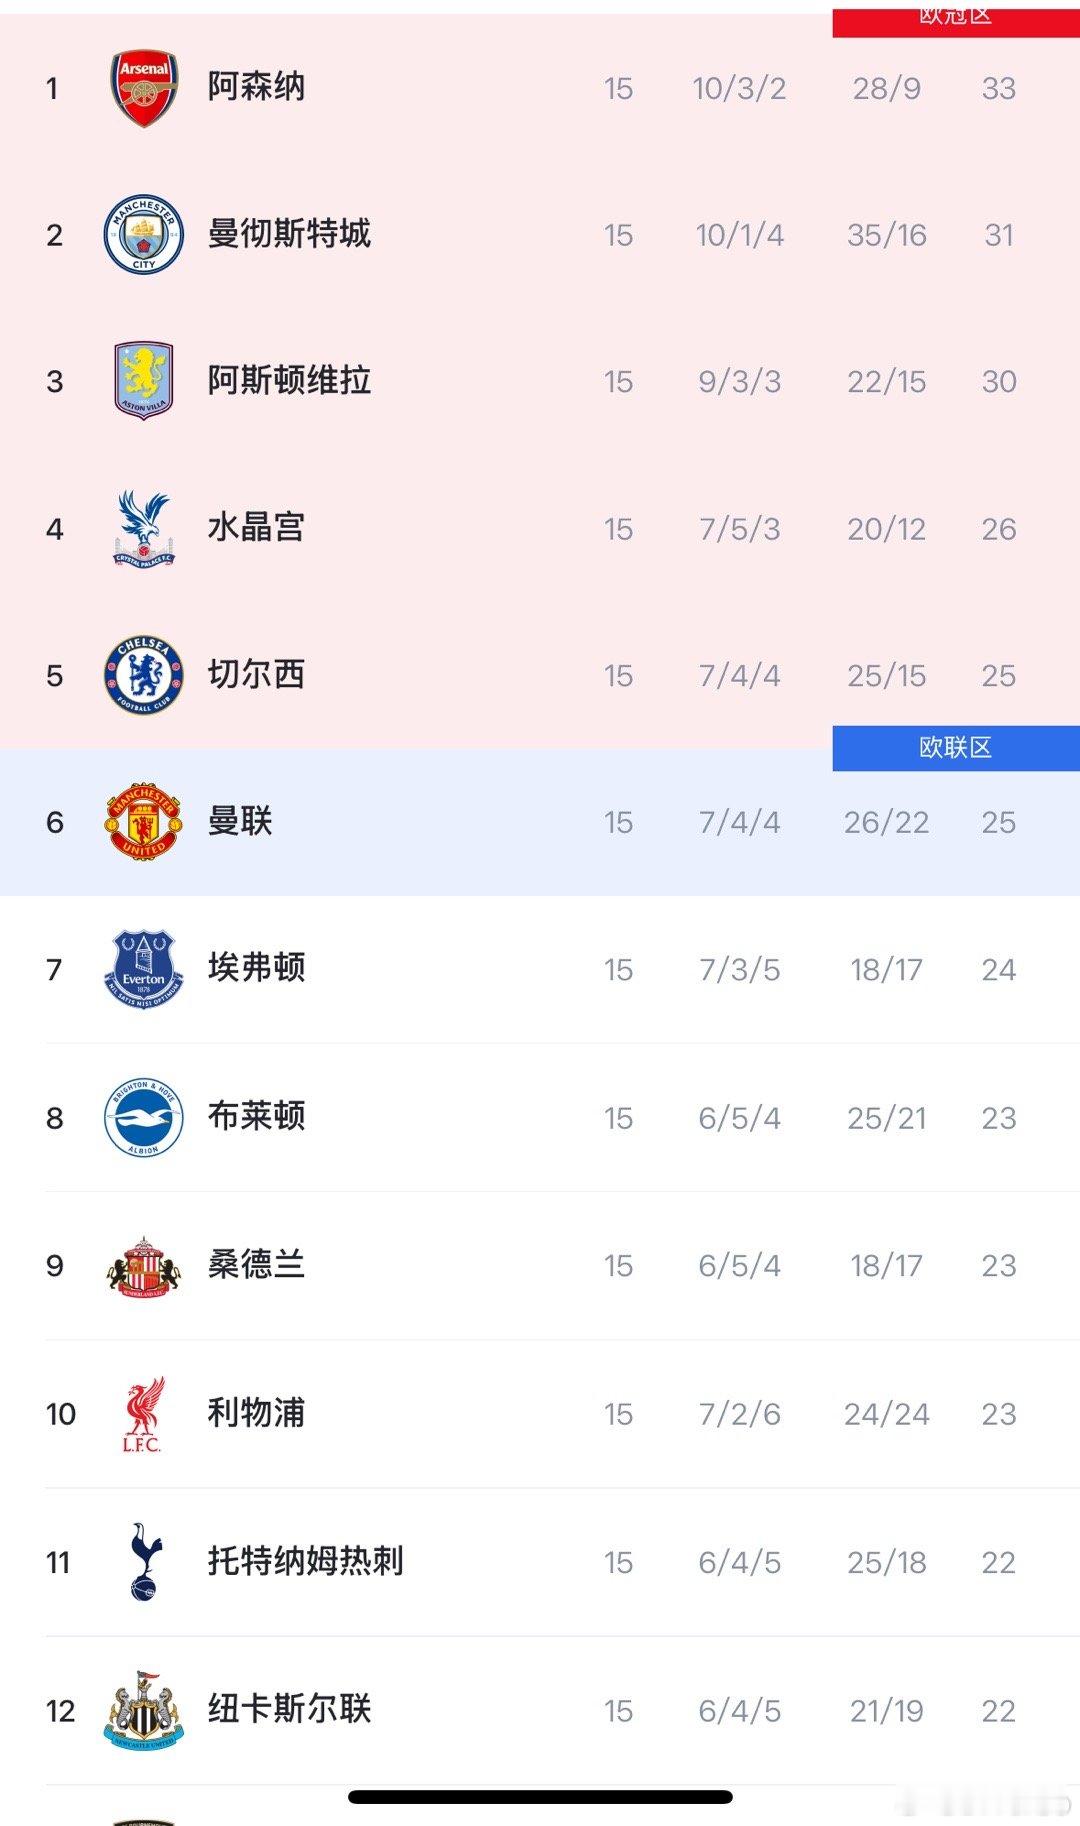Tap the Tottenham cockerel logo

[146, 1561]
